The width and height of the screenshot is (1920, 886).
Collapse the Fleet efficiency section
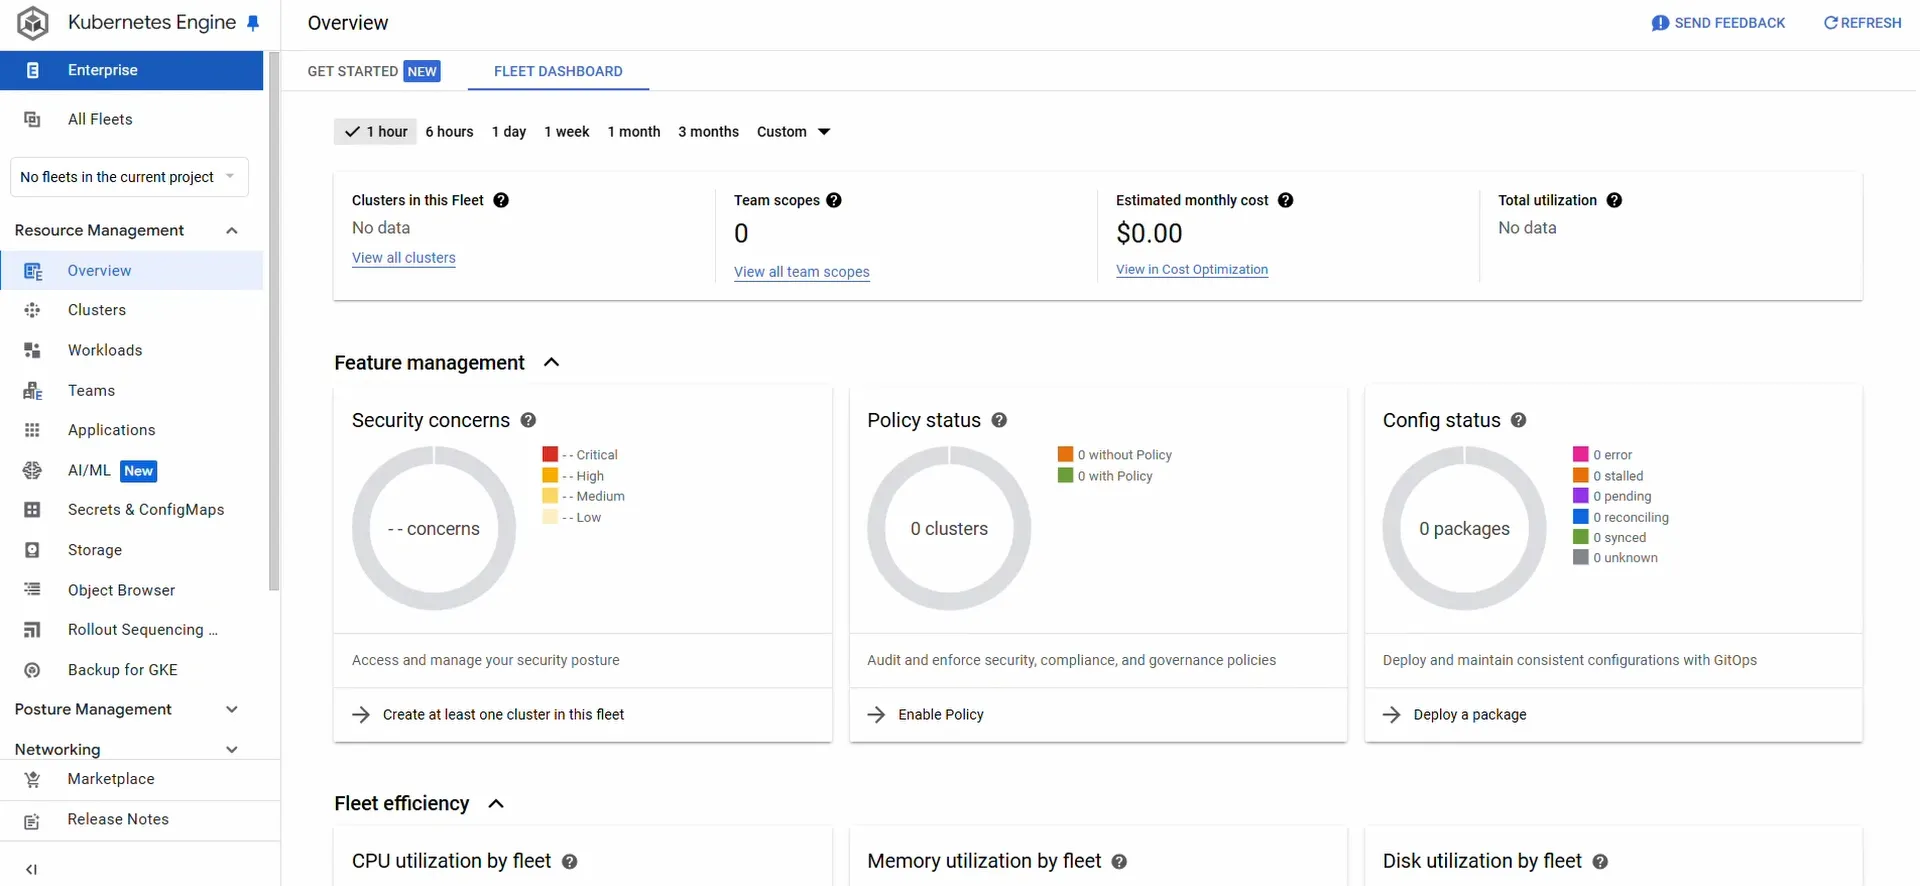(x=496, y=803)
